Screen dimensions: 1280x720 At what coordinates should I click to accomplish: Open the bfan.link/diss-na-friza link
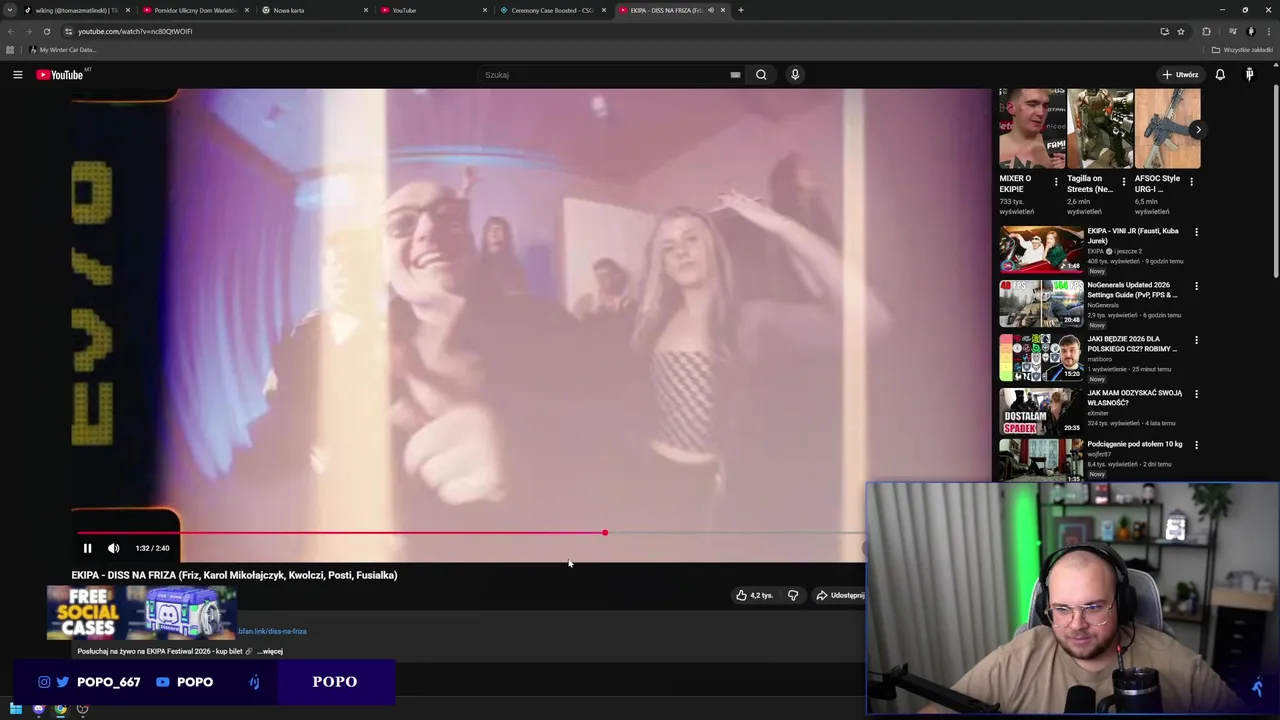[272, 631]
